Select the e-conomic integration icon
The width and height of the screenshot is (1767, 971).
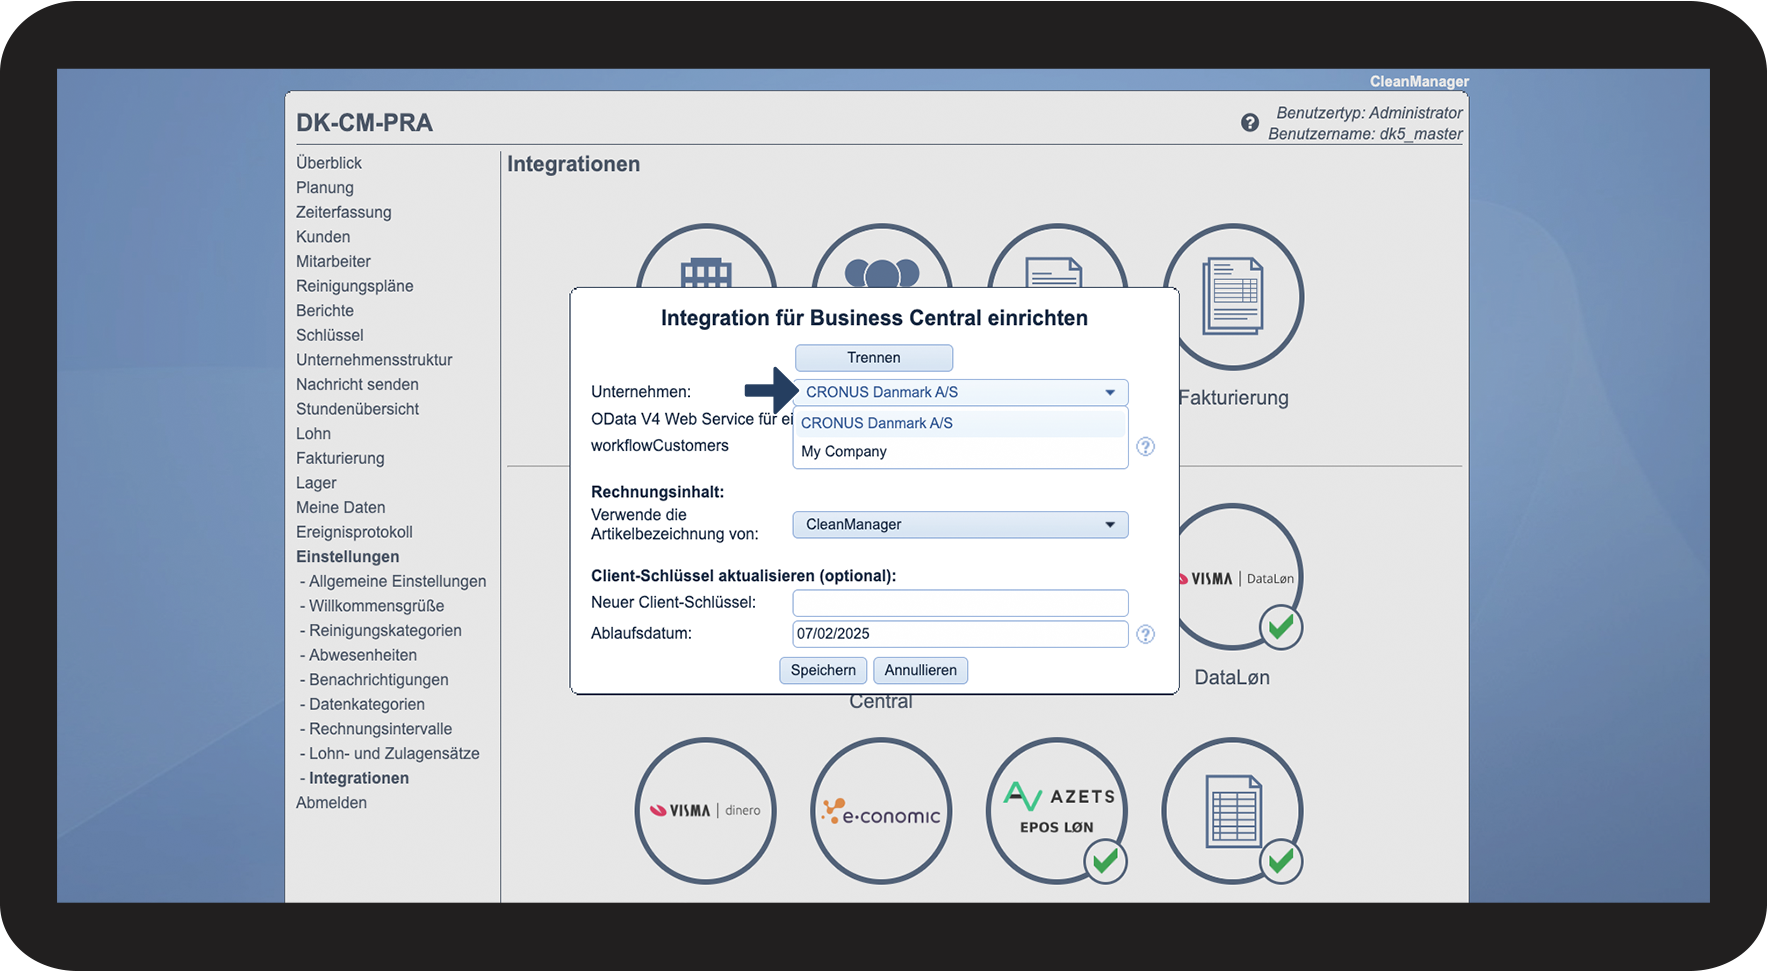[880, 812]
